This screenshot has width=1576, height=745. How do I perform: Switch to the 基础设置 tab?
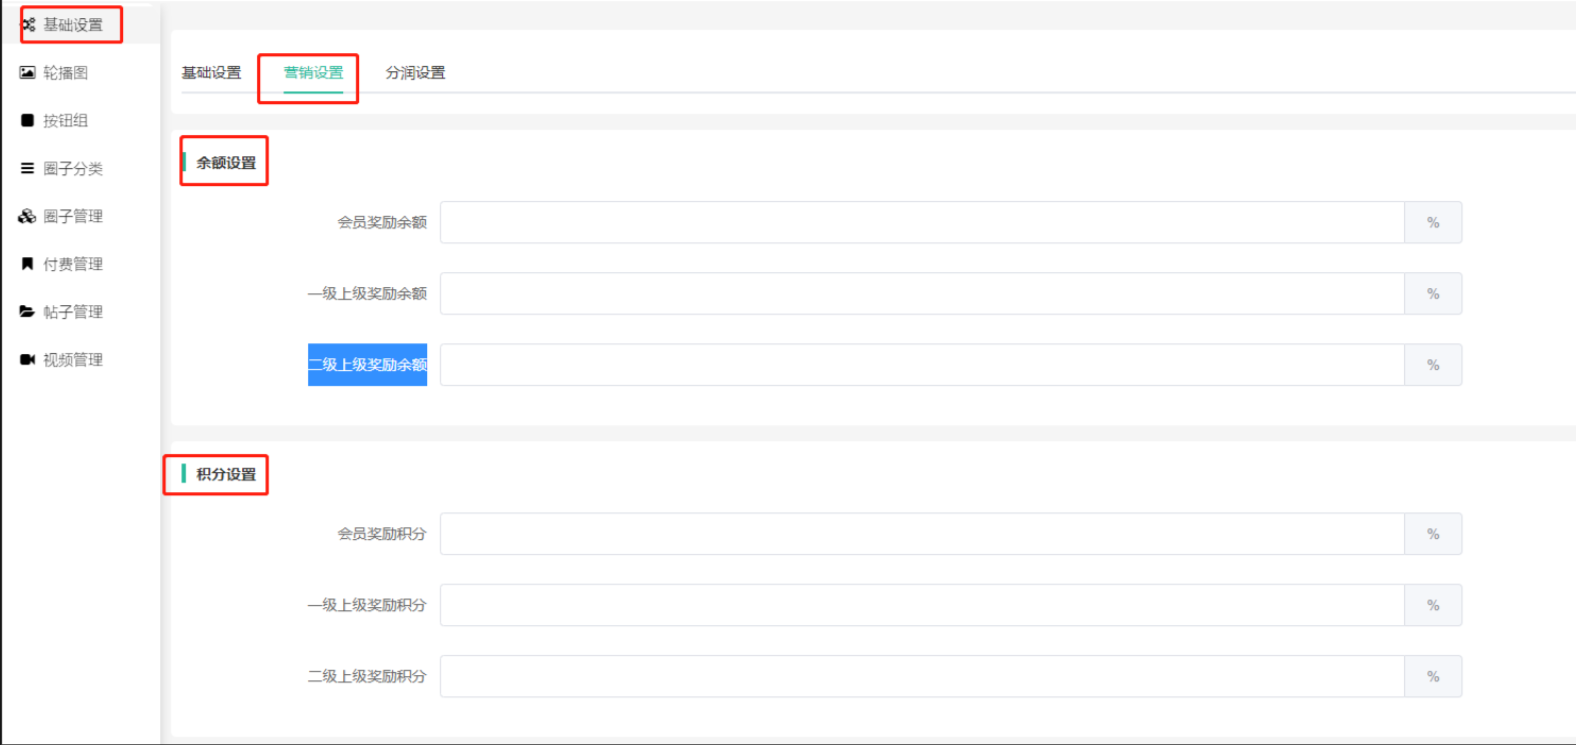[211, 73]
